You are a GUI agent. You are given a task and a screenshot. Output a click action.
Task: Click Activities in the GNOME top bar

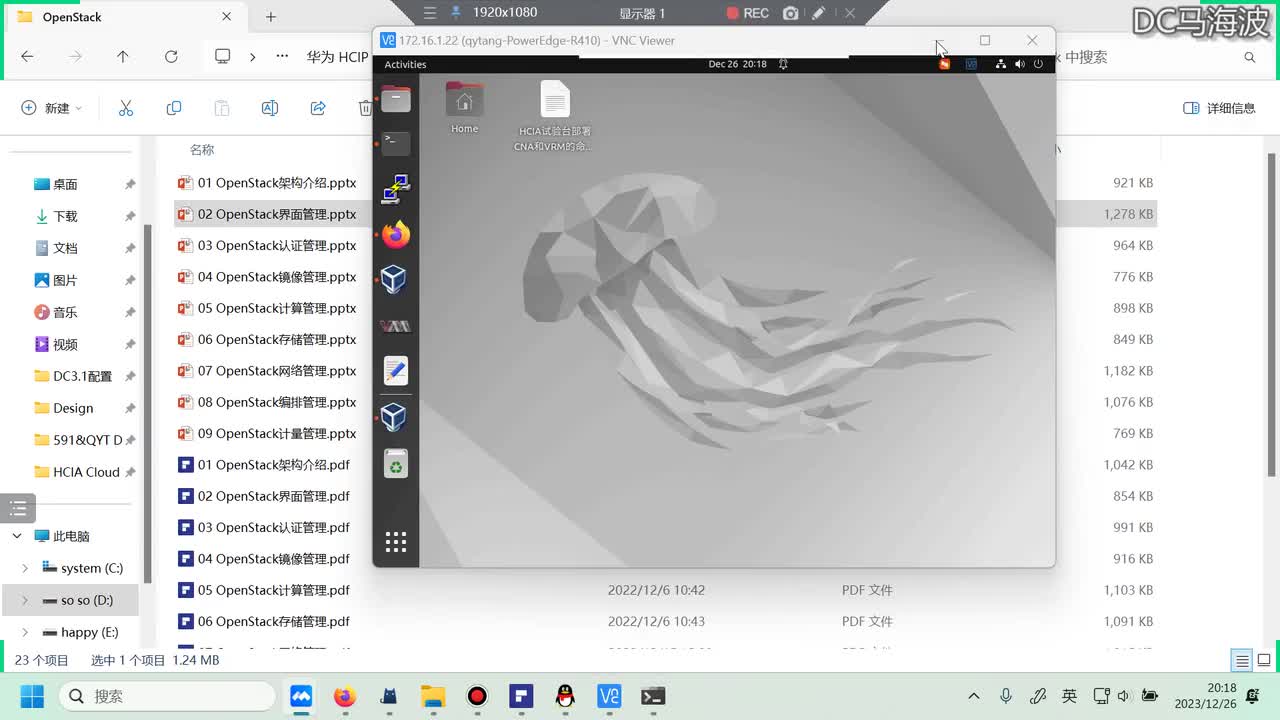(x=405, y=64)
